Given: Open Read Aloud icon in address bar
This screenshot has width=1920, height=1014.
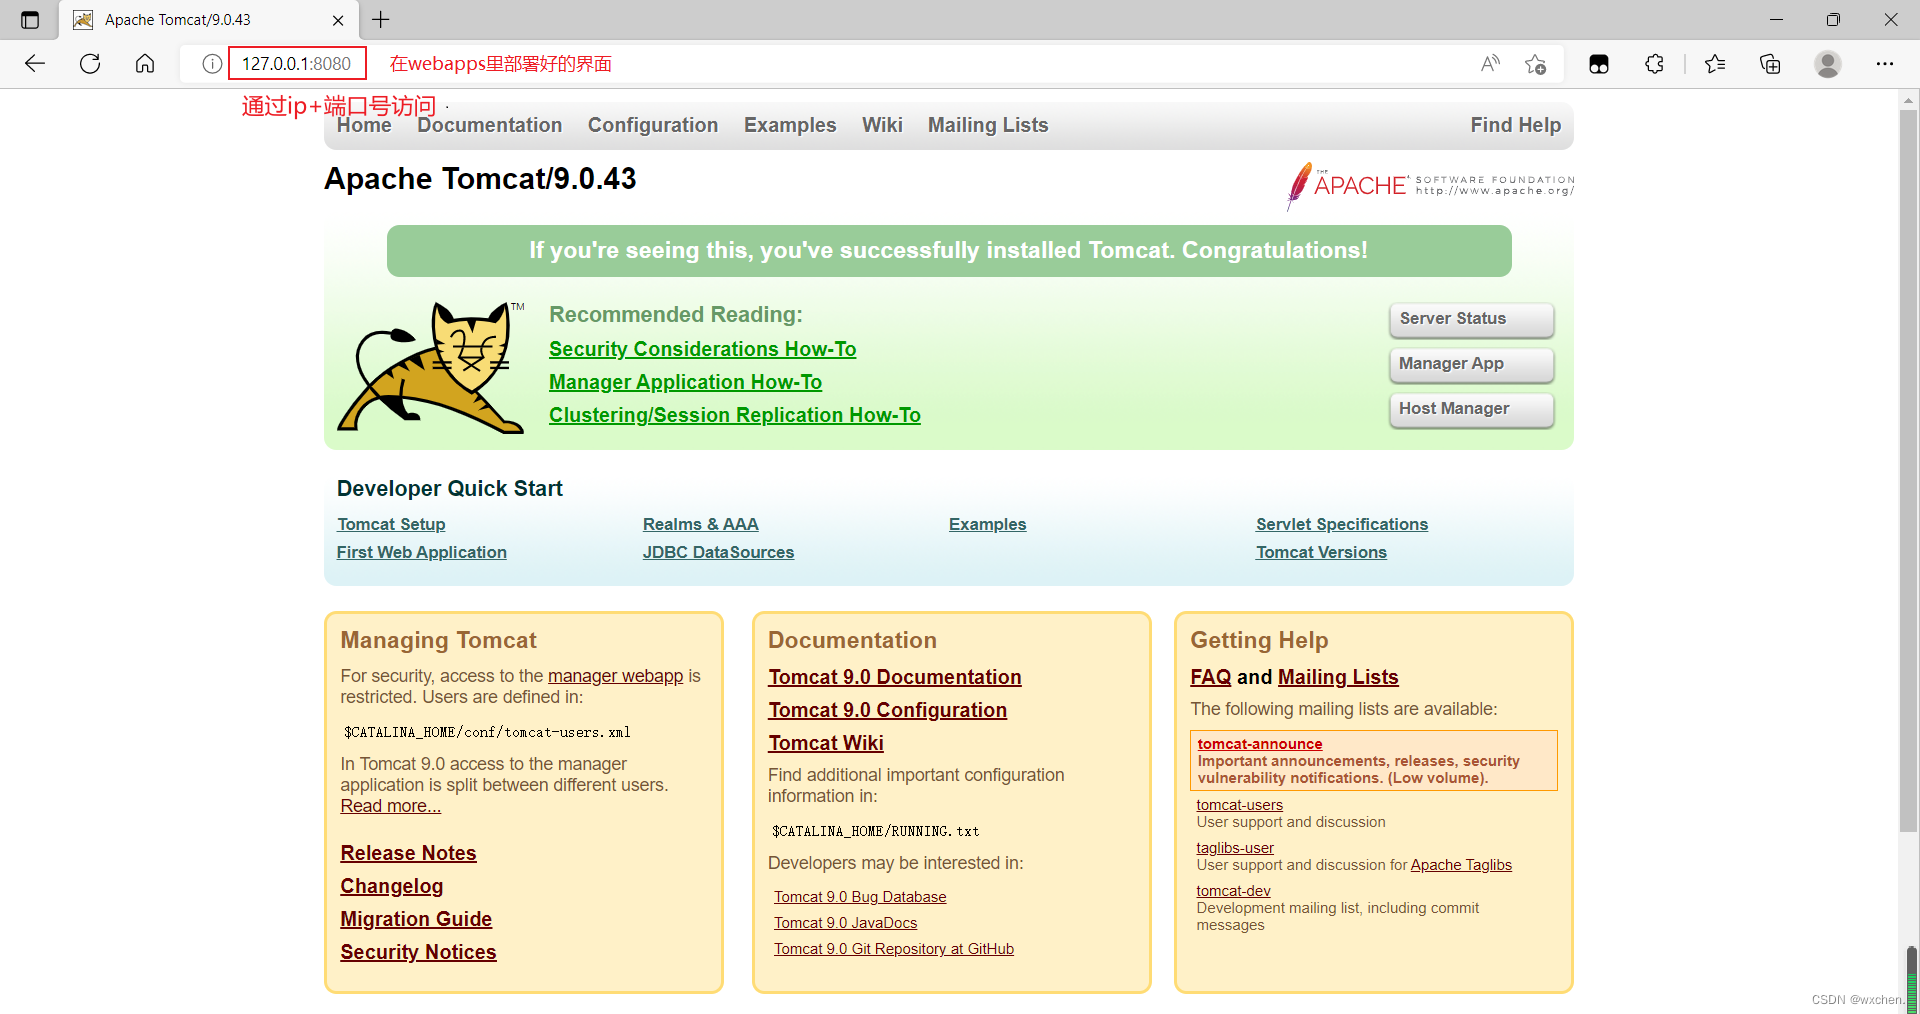Looking at the screenshot, I should point(1490,64).
